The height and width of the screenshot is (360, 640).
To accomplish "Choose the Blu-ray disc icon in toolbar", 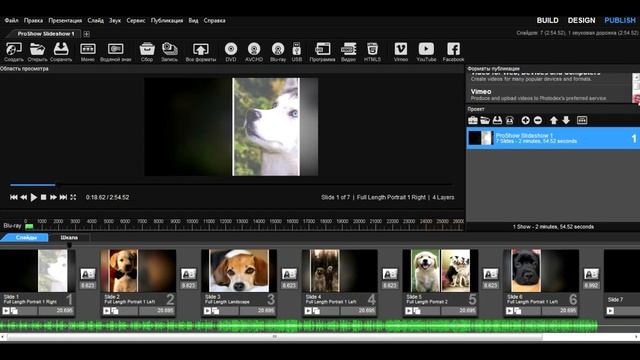I will [x=278, y=49].
